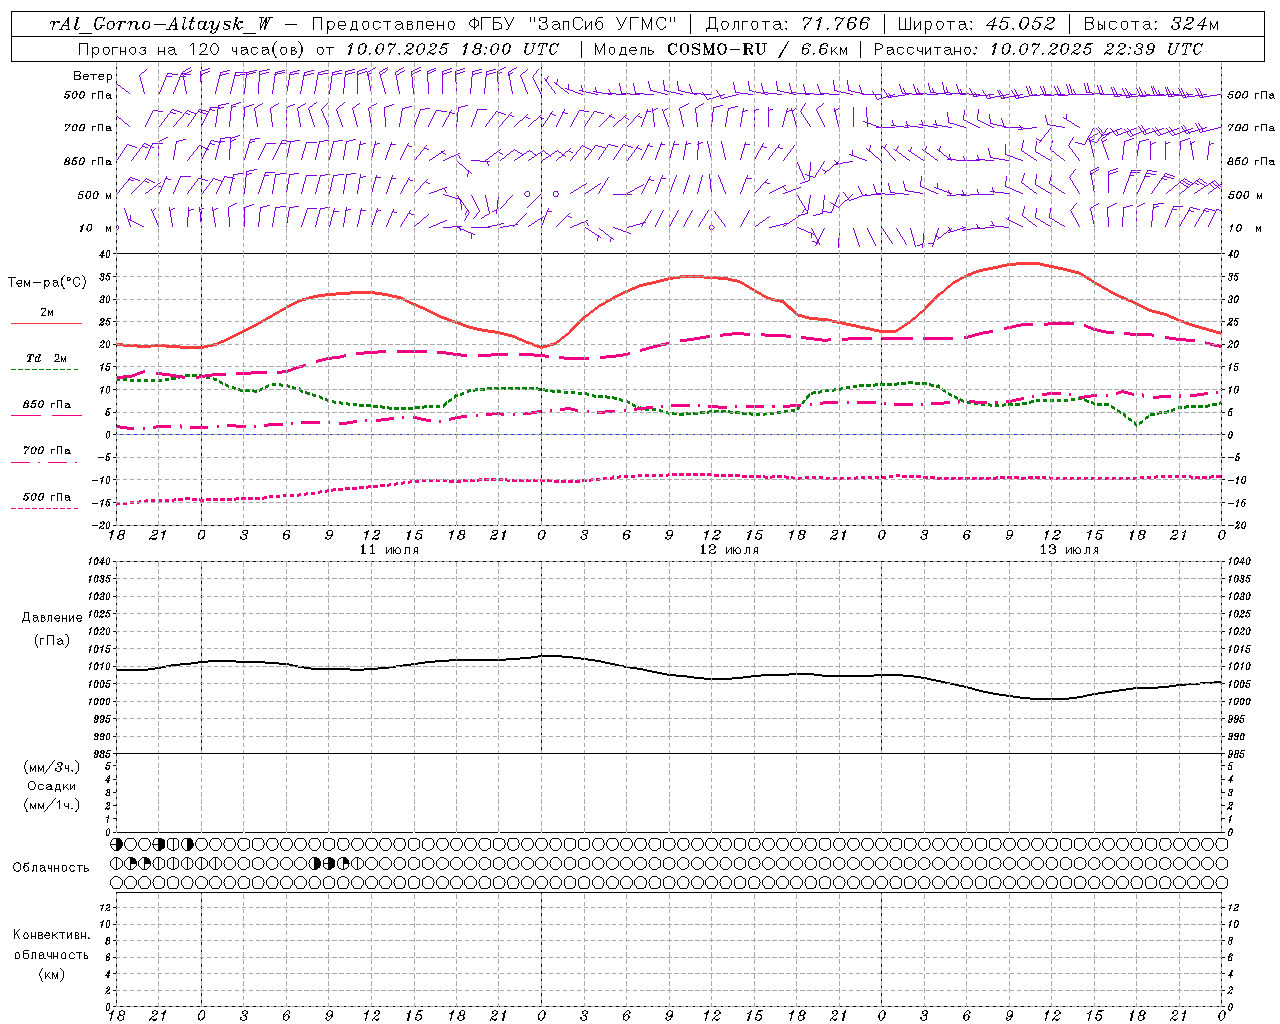Click the 12 июля date label
The height and width of the screenshot is (1024, 1280).
729,550
